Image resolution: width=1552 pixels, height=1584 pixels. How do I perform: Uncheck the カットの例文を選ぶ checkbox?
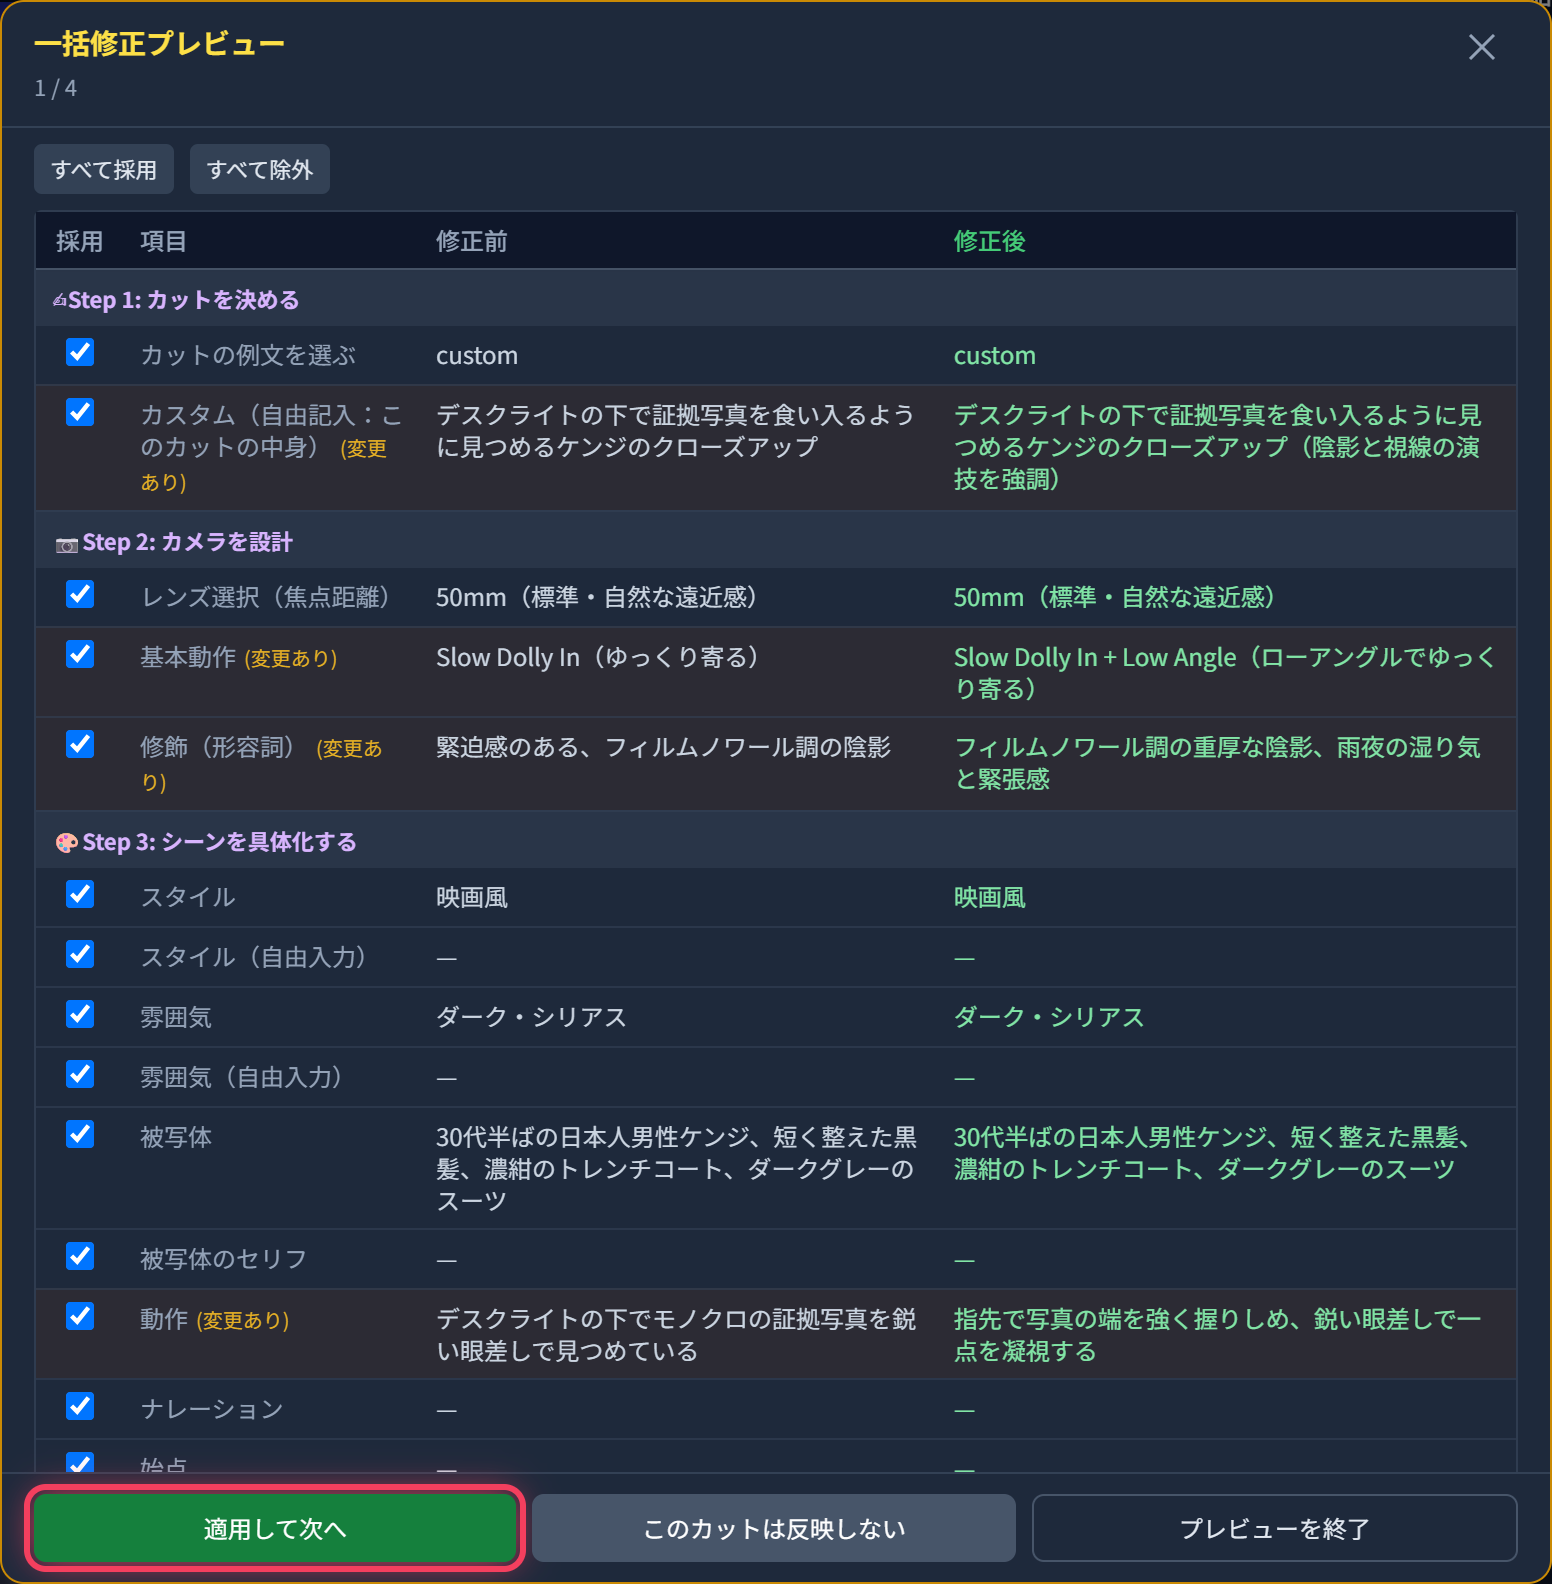[80, 352]
